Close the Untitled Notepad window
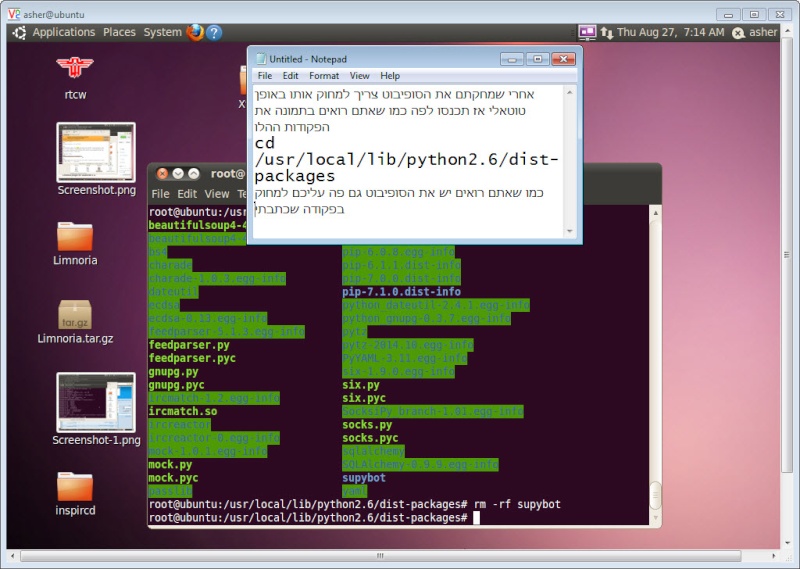Screen dimensions: 800x569 coord(564,60)
